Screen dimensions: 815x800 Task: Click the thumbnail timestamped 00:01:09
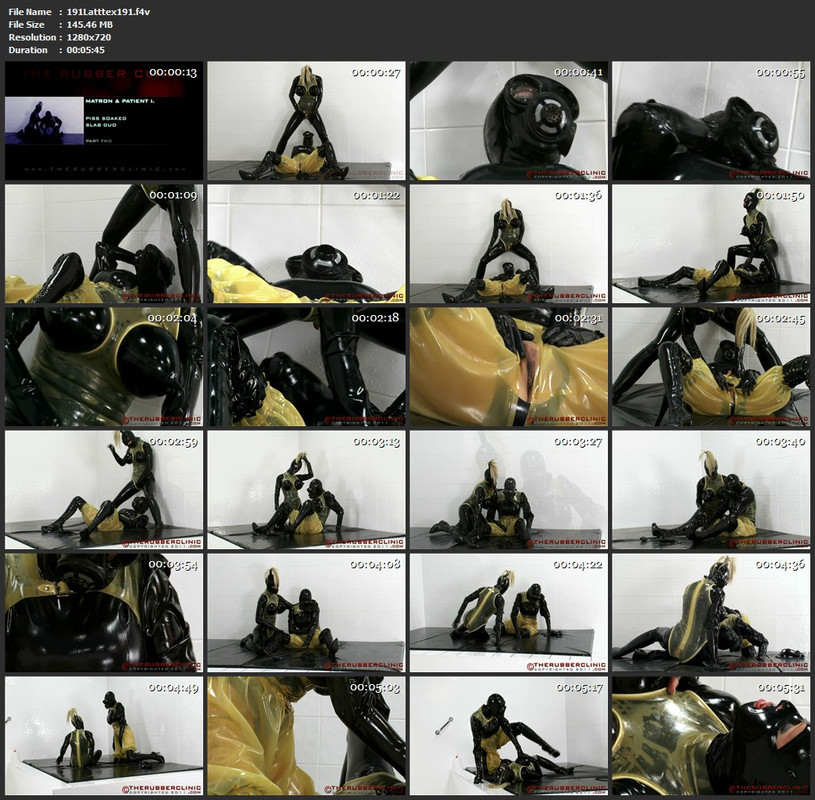(104, 244)
